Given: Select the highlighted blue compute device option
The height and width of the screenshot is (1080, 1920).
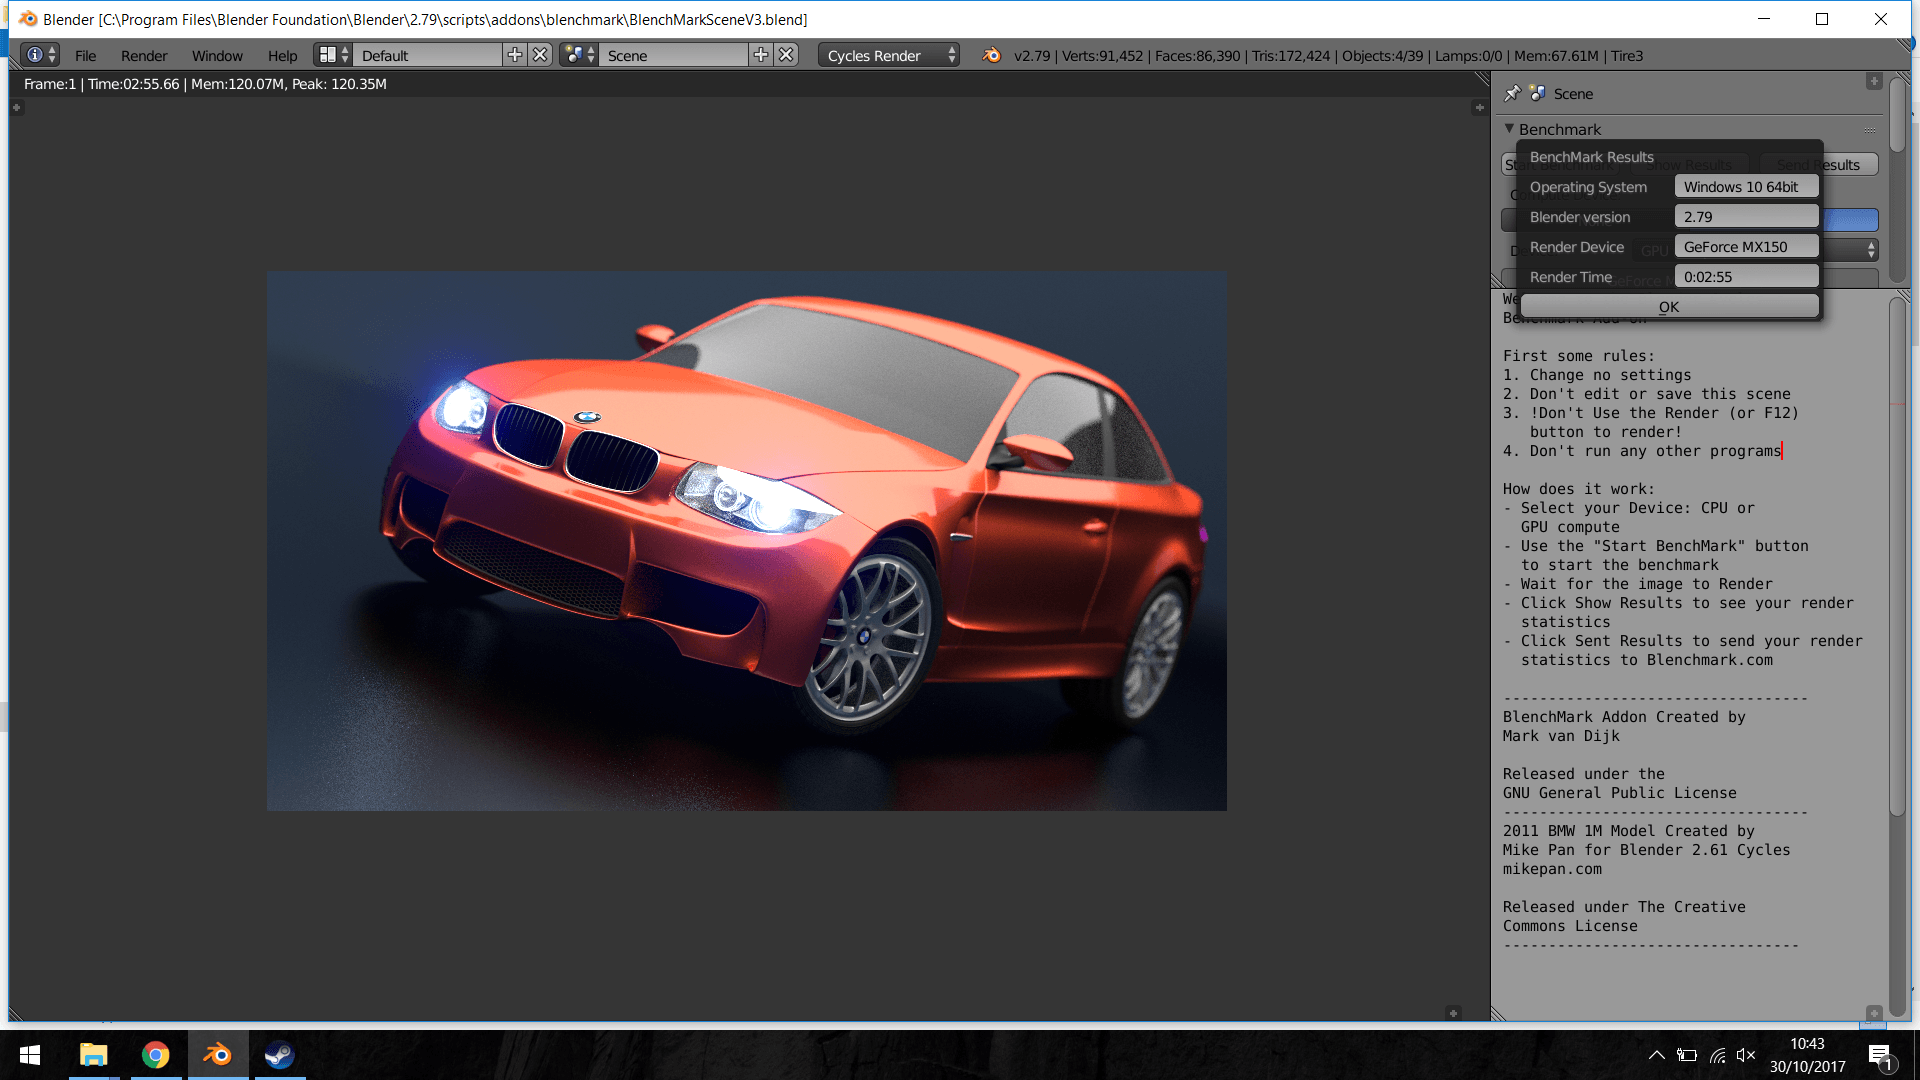Looking at the screenshot, I should click(x=1851, y=220).
